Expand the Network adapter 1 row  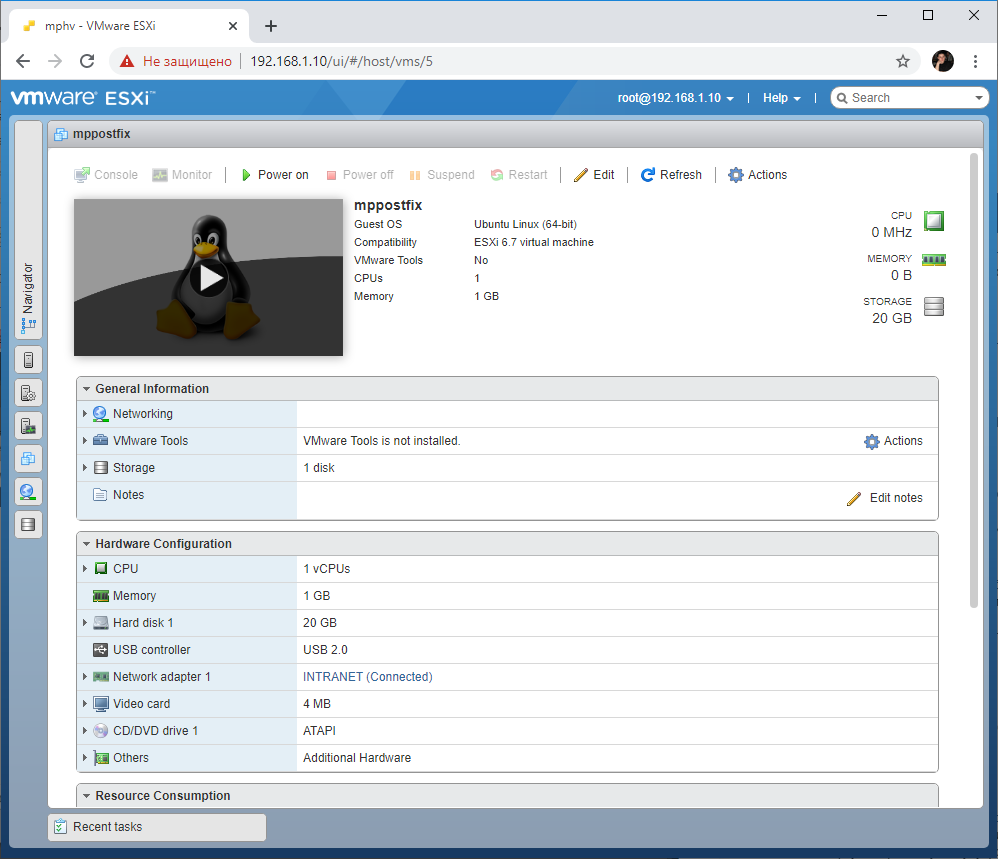click(85, 677)
